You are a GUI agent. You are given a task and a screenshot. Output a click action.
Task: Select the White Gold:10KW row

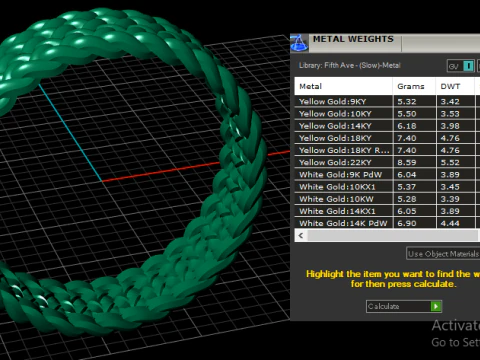pyautogui.click(x=387, y=199)
